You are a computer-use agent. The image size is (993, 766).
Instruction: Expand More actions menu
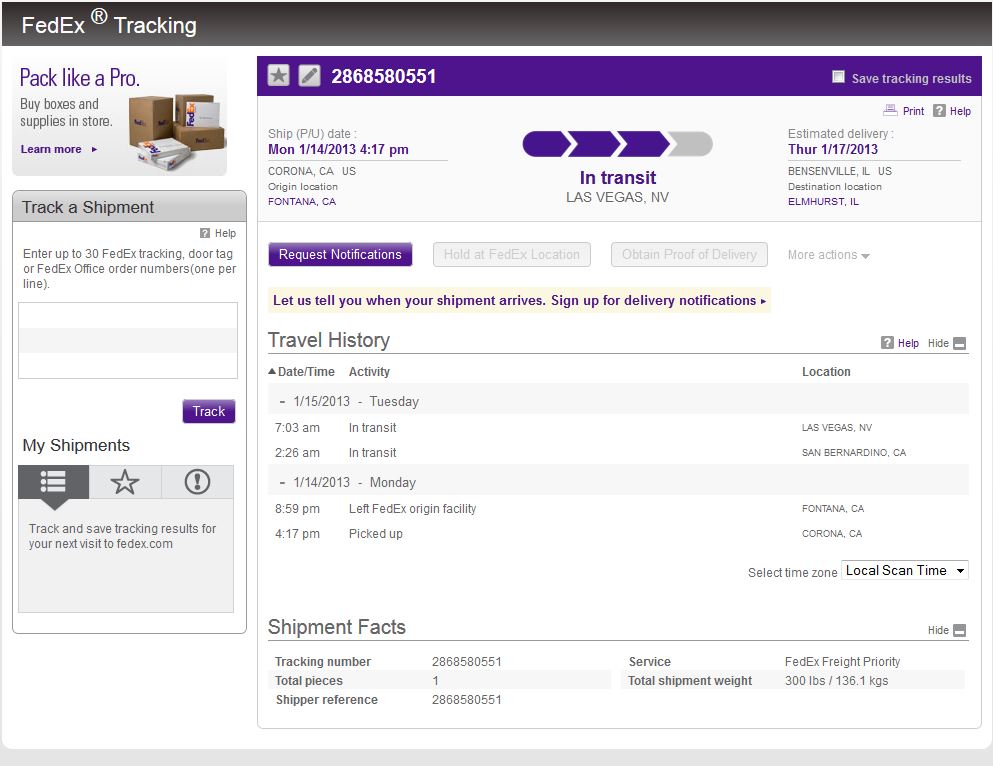tap(828, 254)
